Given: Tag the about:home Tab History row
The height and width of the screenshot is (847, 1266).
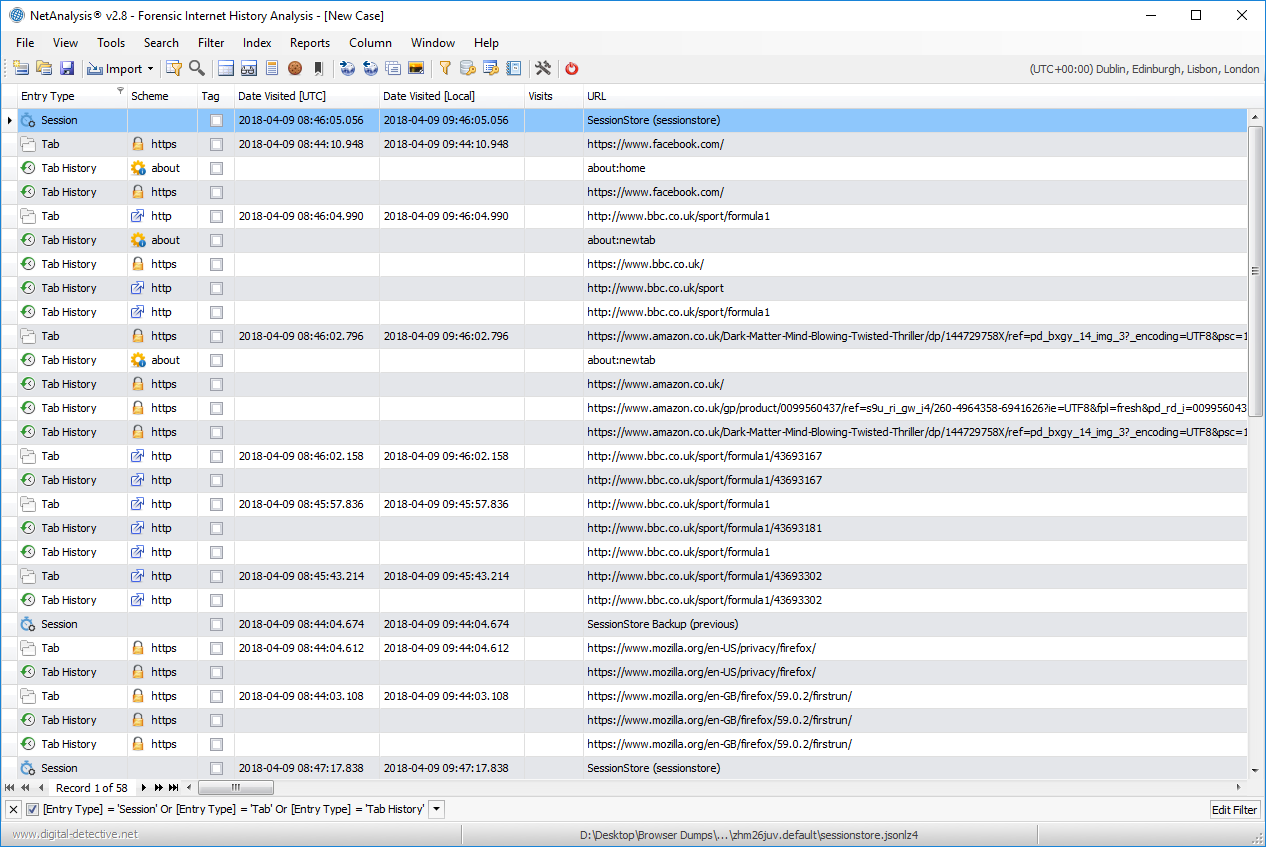Looking at the screenshot, I should [x=216, y=168].
